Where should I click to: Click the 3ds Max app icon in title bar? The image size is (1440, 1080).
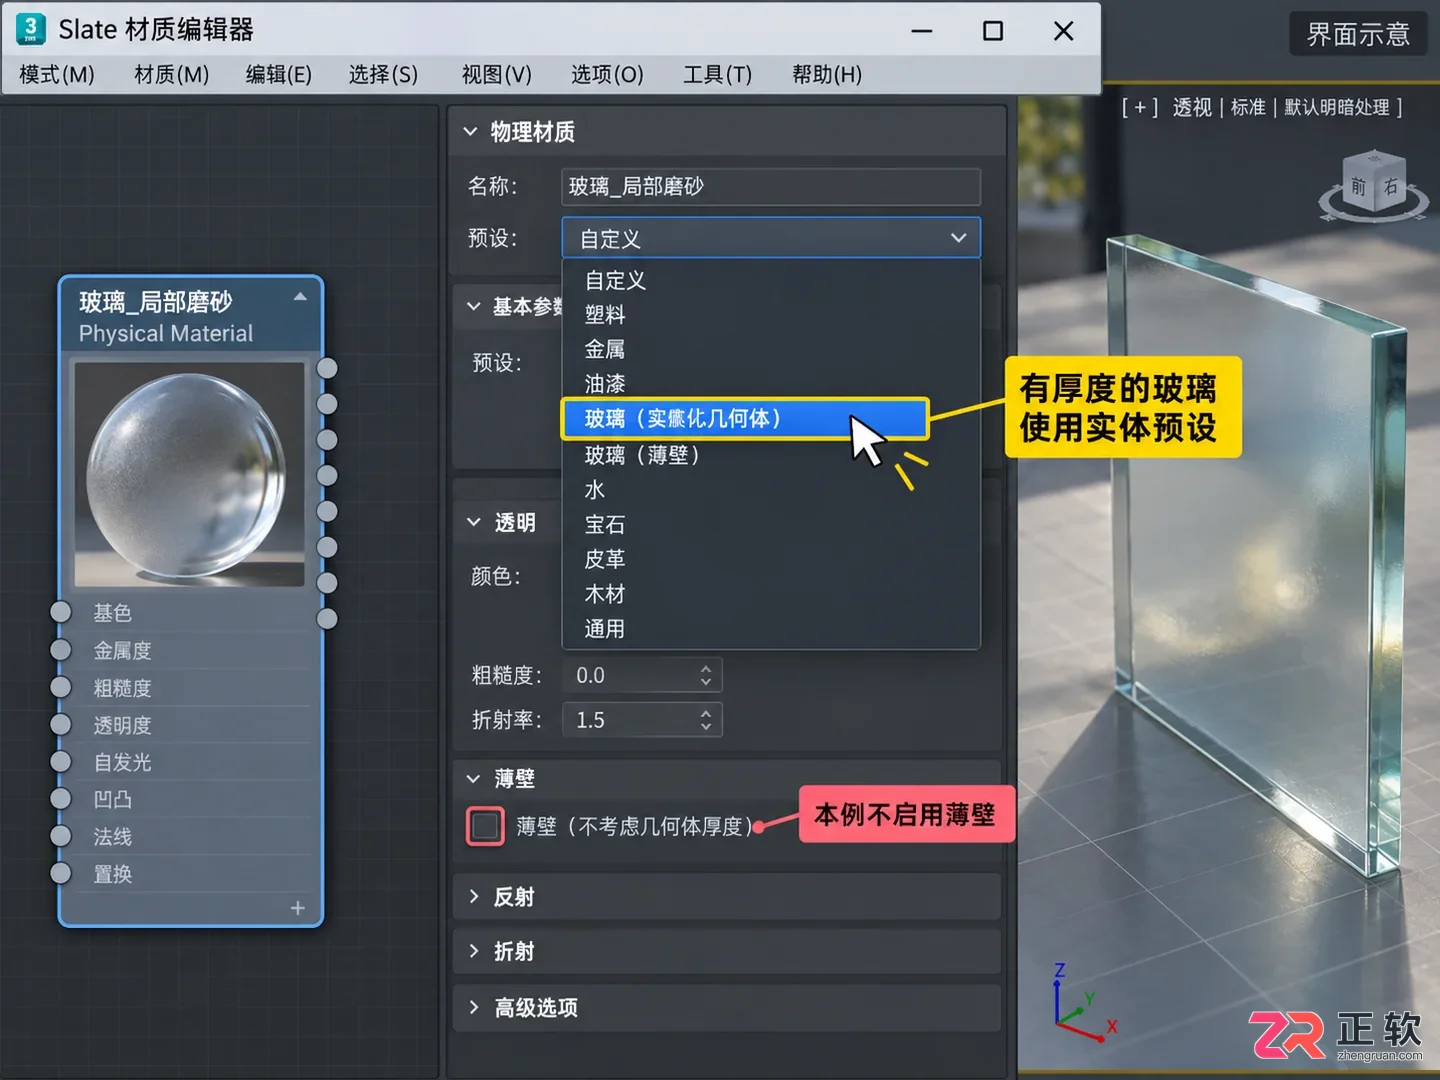click(31, 29)
